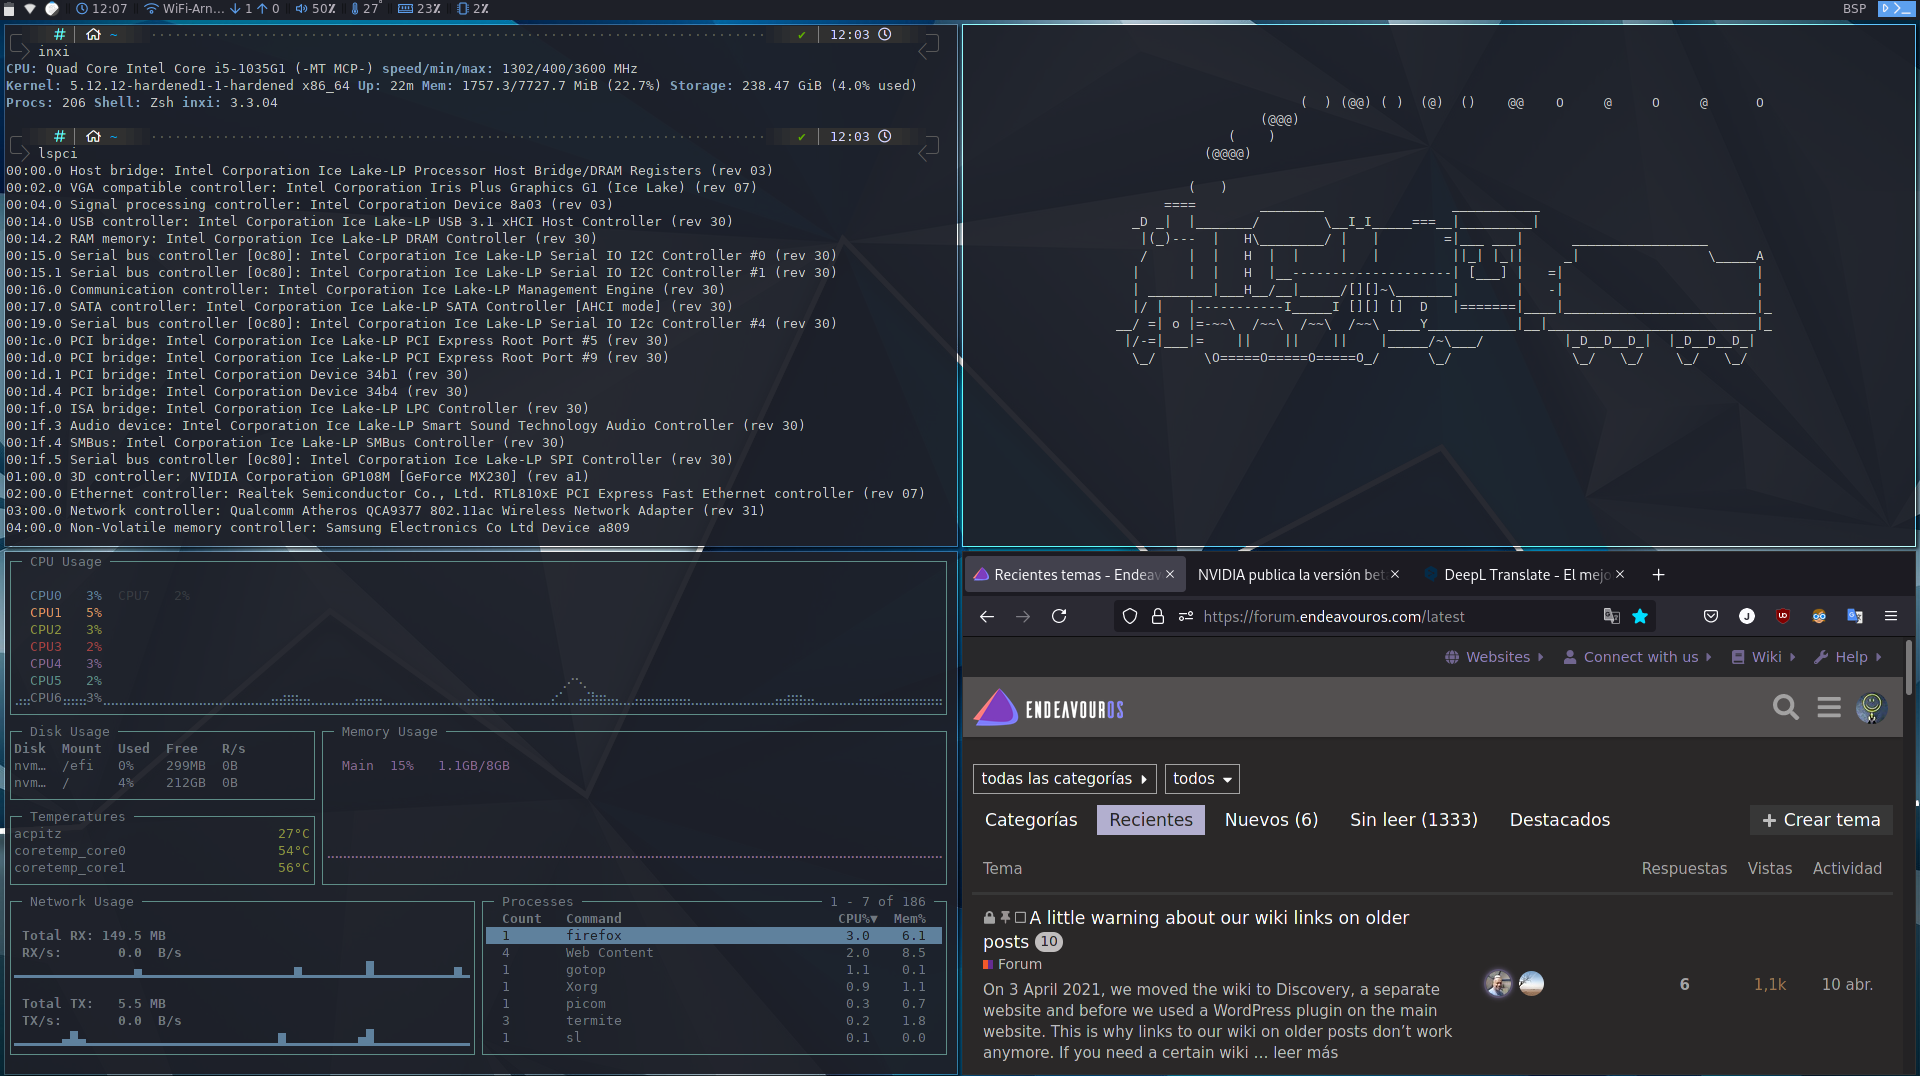The height and width of the screenshot is (1076, 1920).
Task: Open the 'todos' tags dropdown
Action: (1202, 778)
